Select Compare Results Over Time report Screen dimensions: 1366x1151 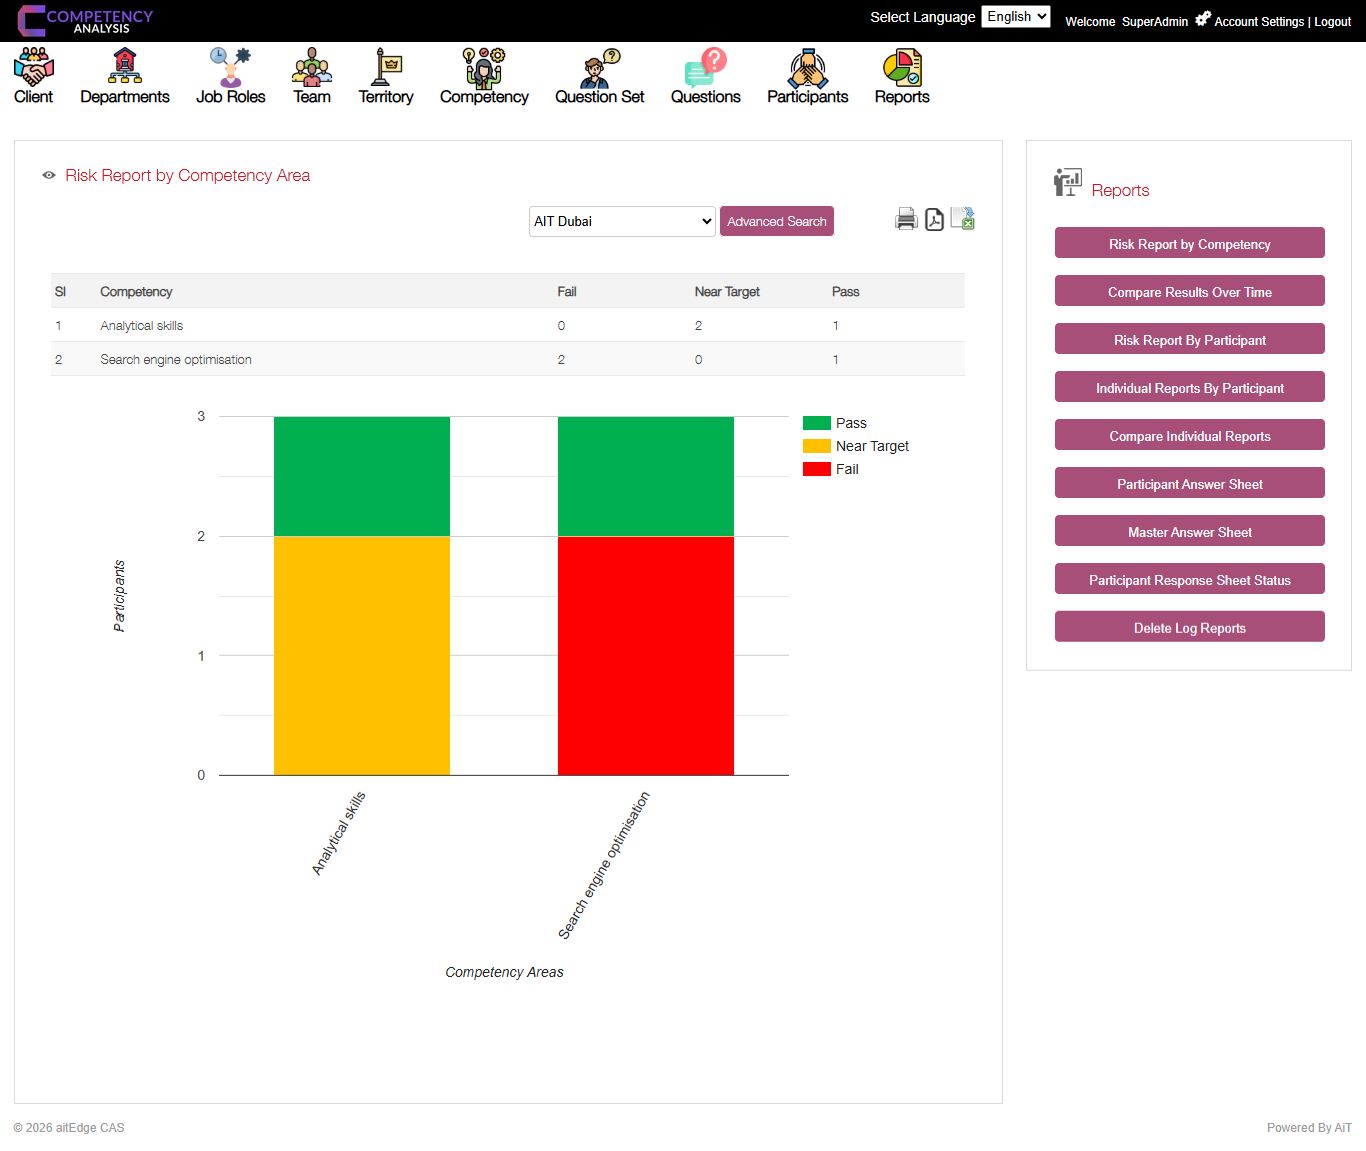(1189, 291)
